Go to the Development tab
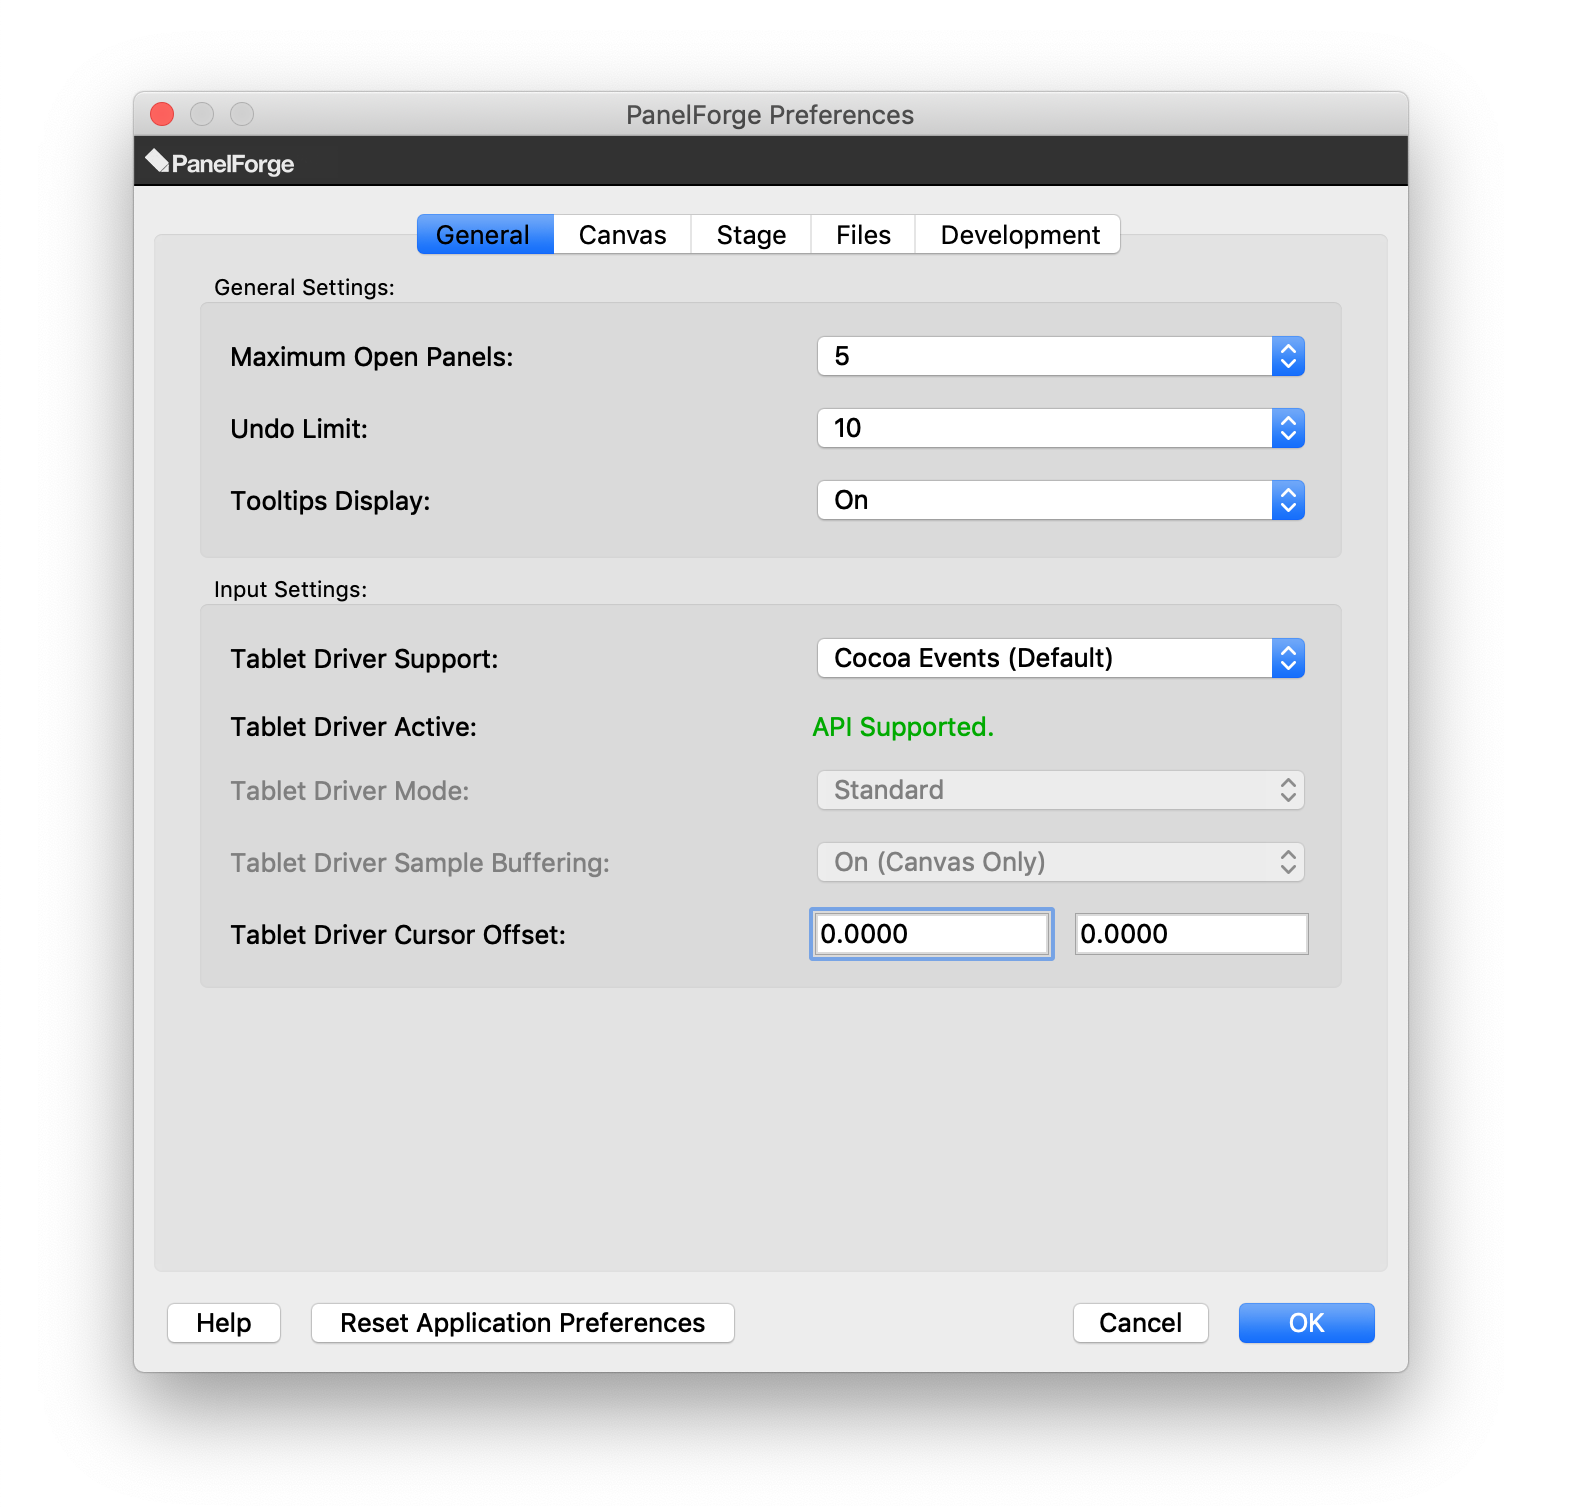 pos(1019,235)
